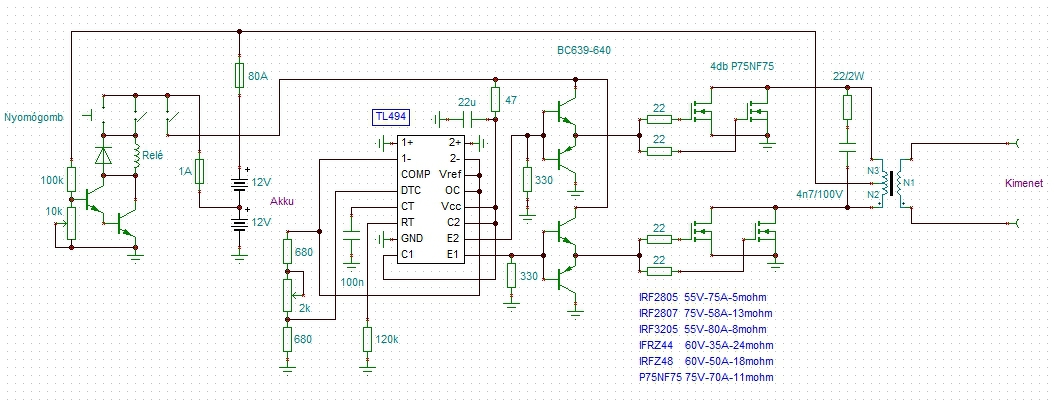Screen dimensions: 1054x403
Task: Click the 120k resistor symbol
Action: click(367, 339)
